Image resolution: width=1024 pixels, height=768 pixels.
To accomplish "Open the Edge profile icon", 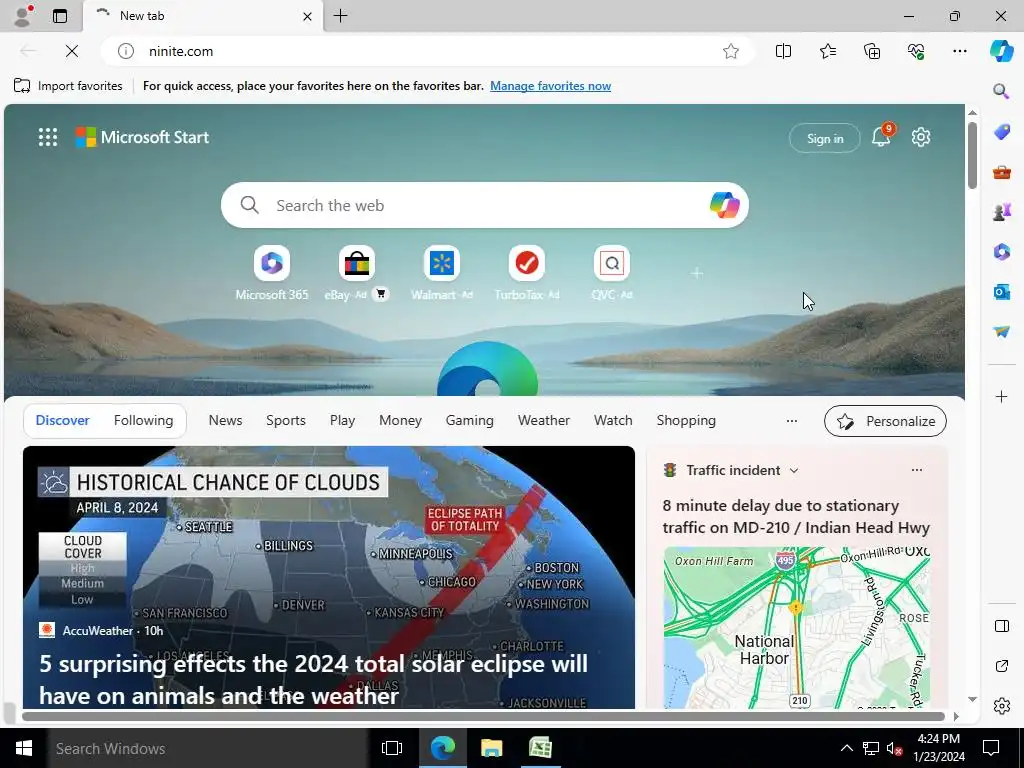I will [24, 16].
